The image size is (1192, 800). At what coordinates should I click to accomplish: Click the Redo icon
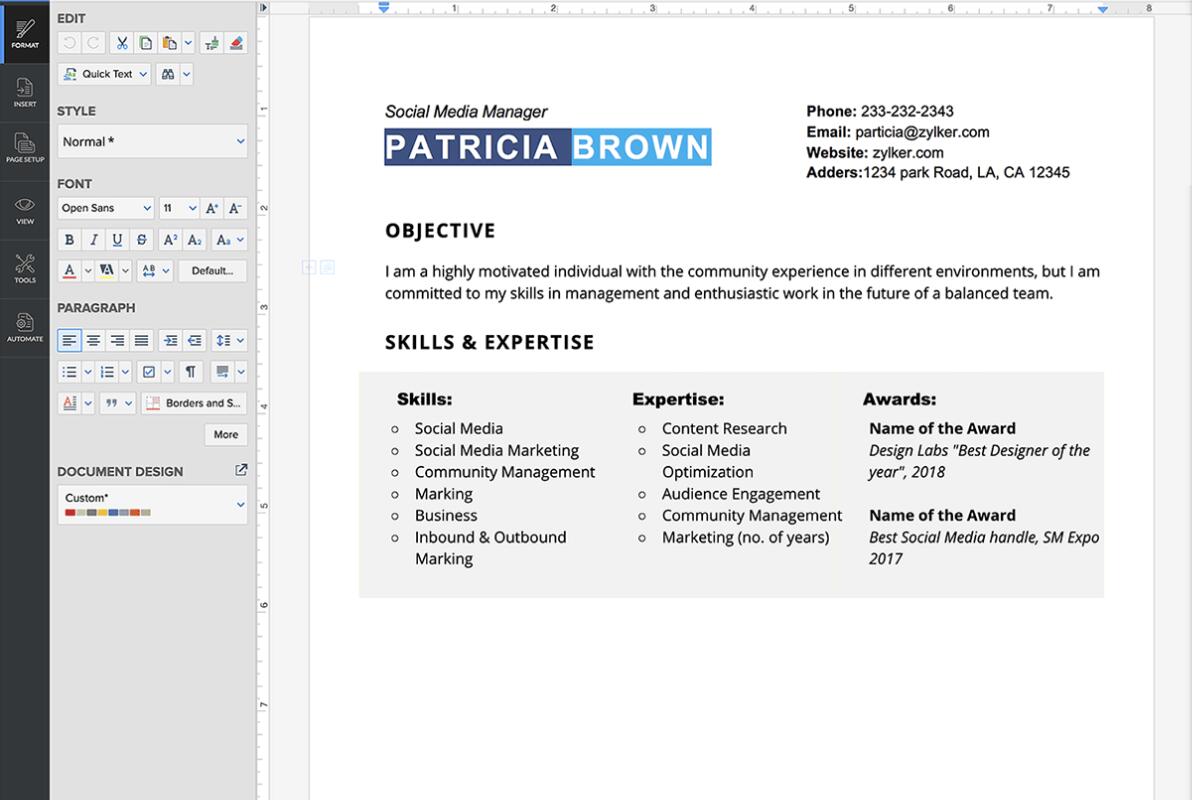click(x=94, y=43)
